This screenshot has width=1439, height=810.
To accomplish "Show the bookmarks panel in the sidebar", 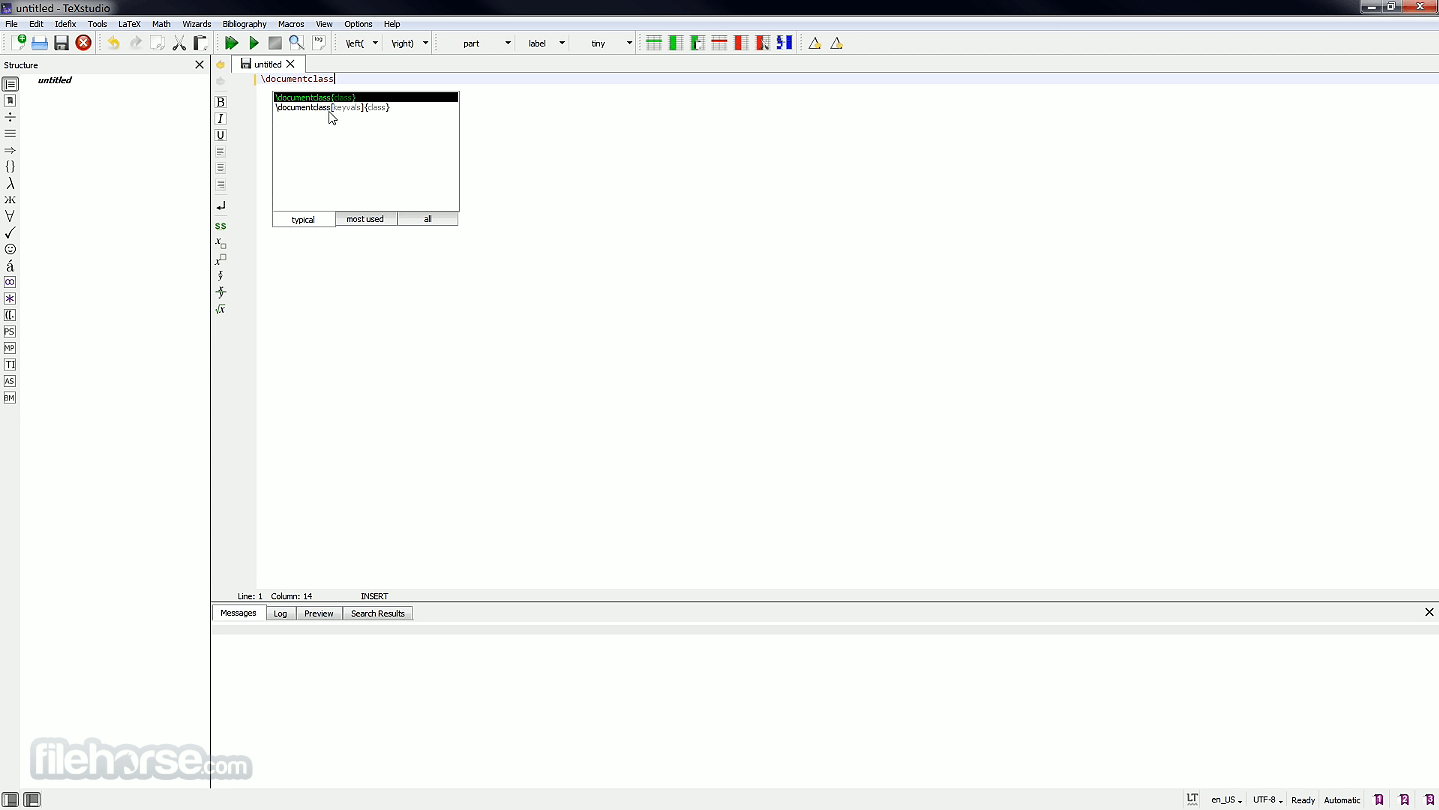I will tap(10, 101).
